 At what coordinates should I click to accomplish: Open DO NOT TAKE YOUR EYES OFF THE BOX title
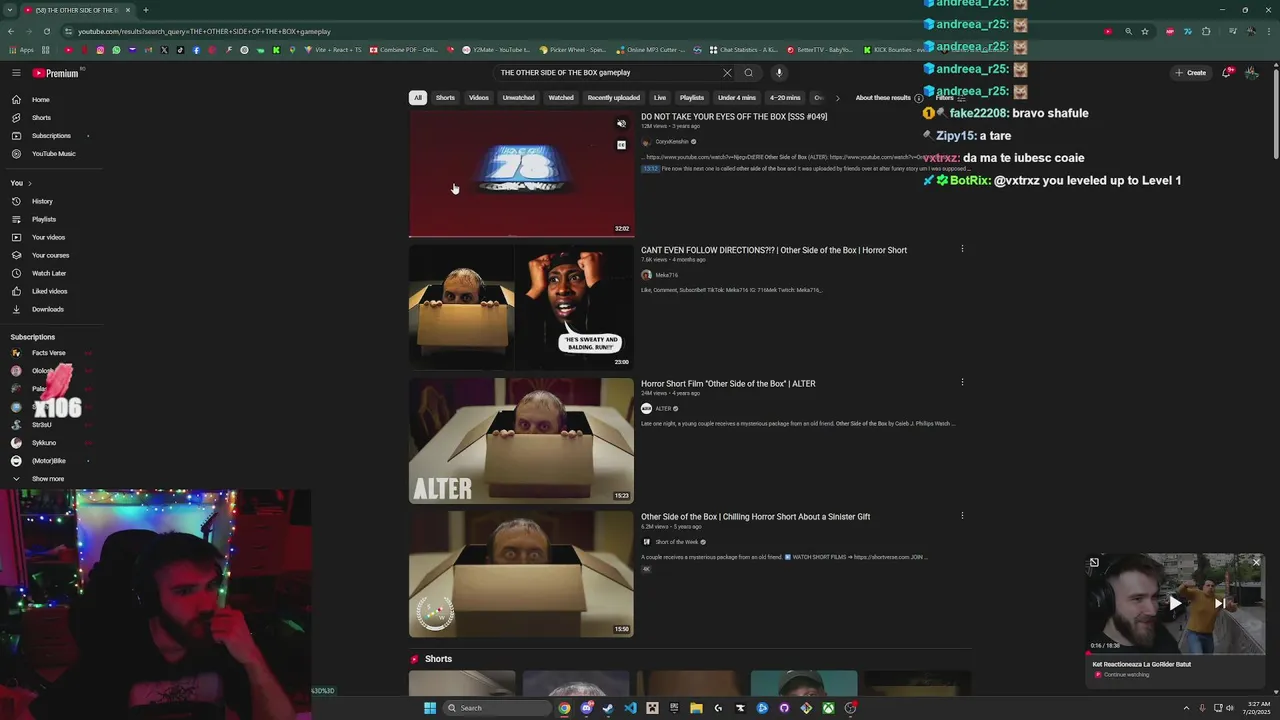point(734,117)
